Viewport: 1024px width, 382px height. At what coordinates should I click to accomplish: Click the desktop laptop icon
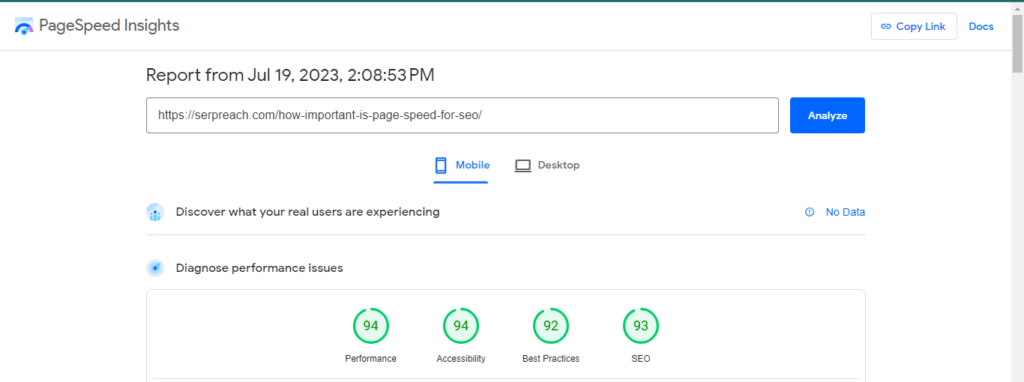pyautogui.click(x=523, y=165)
